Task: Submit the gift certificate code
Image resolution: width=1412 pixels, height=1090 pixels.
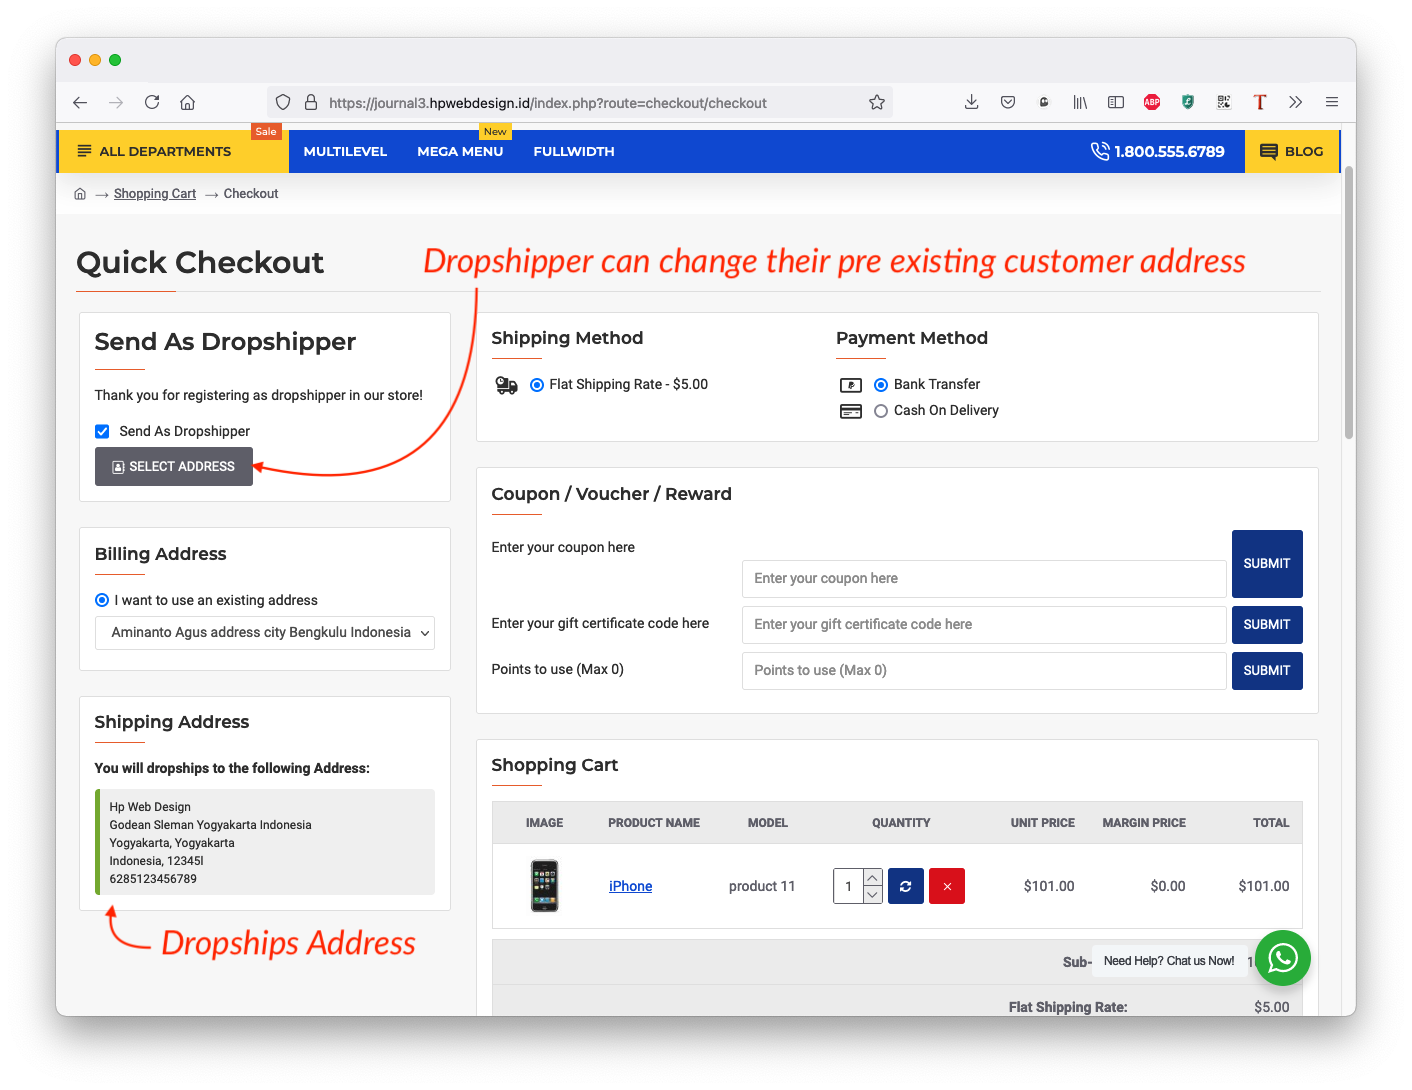Action: [x=1267, y=625]
